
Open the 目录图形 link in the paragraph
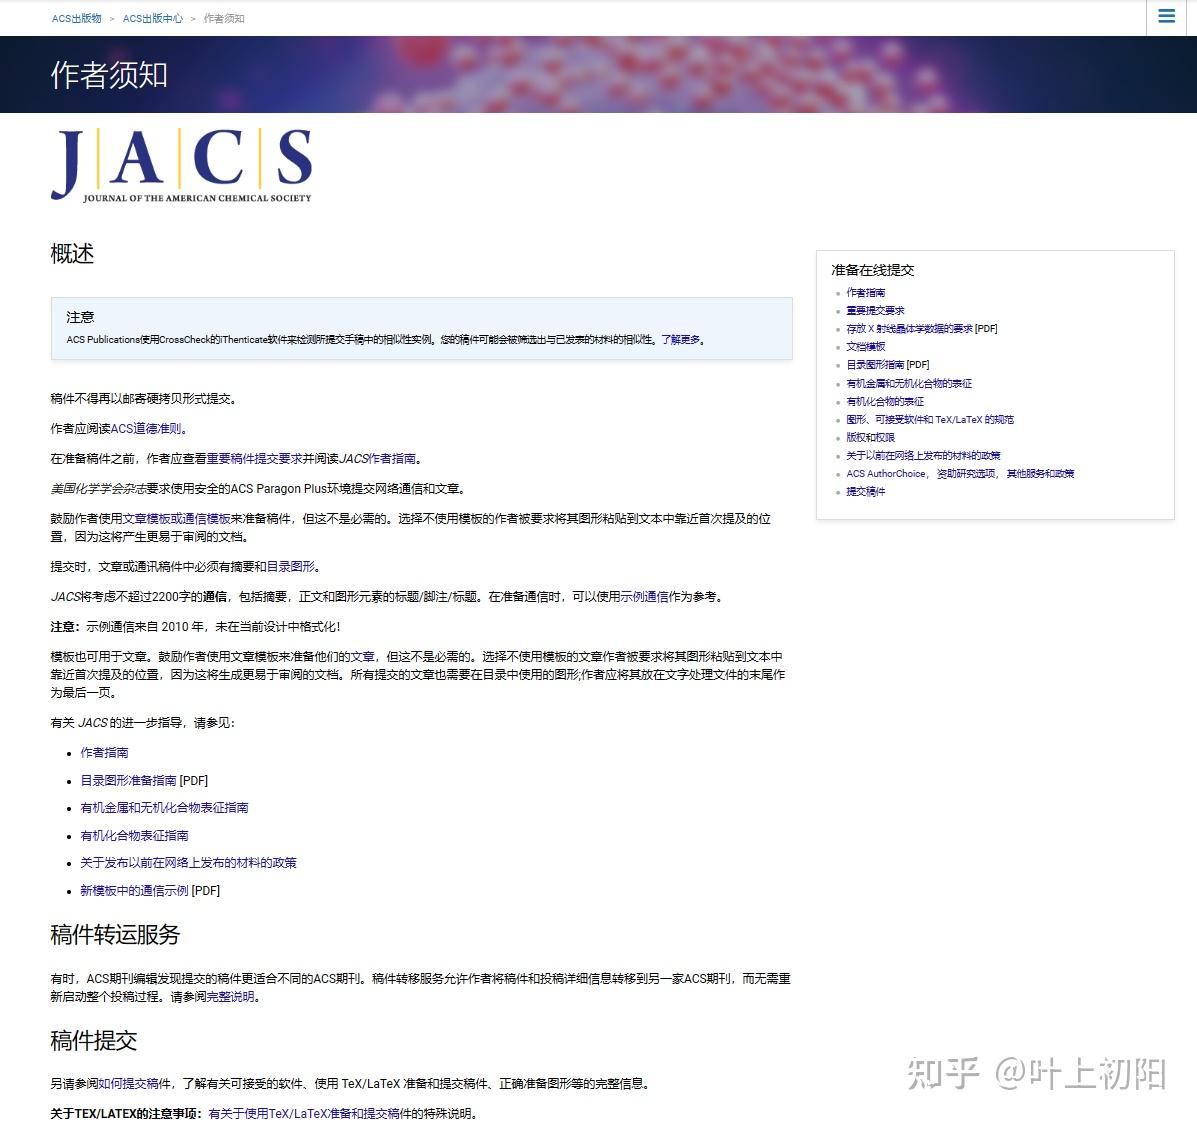291,567
